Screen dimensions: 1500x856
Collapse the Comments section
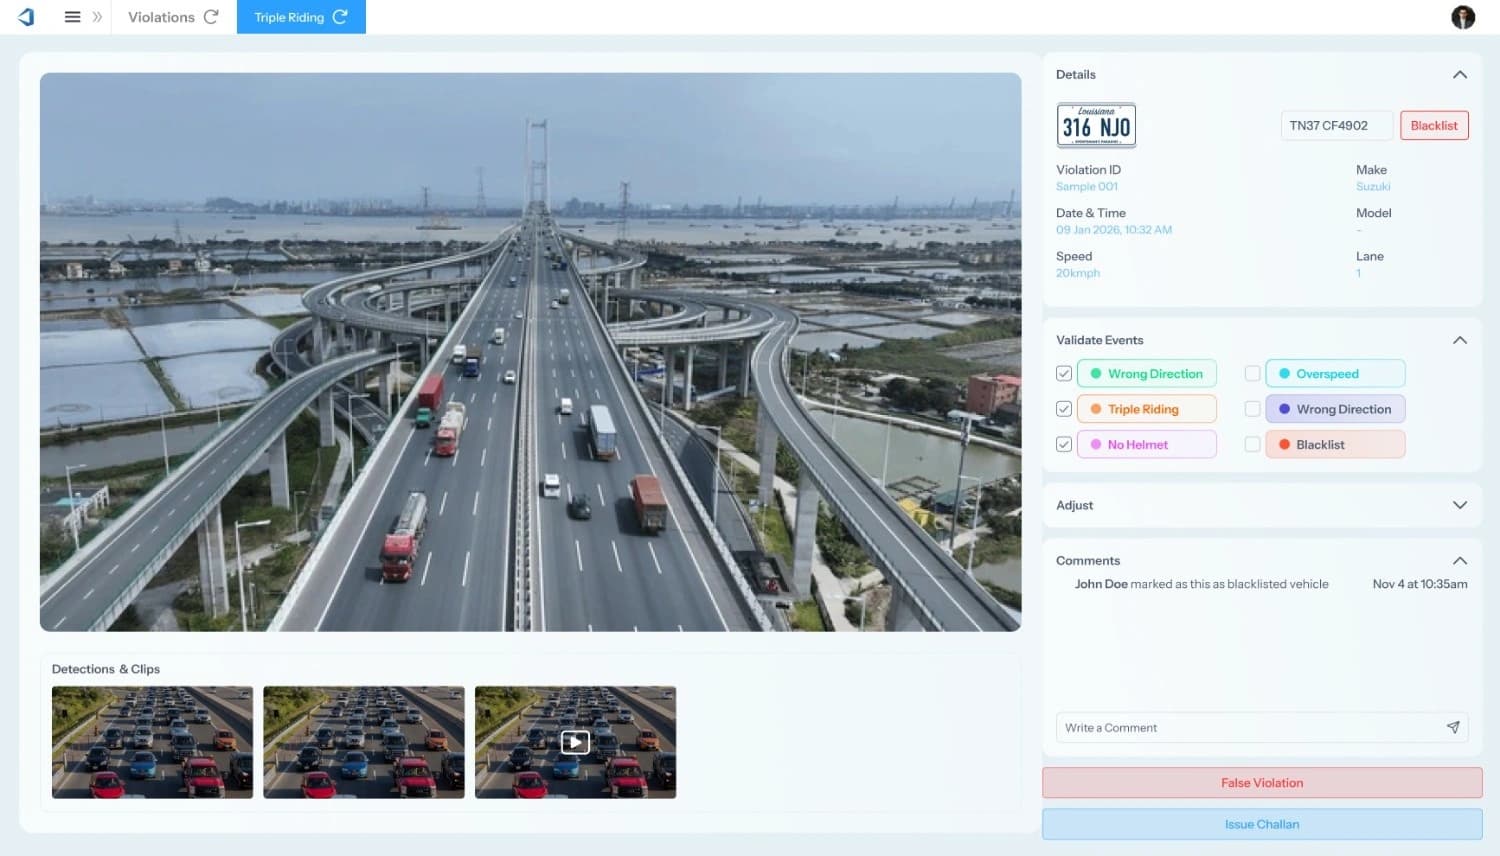[x=1460, y=560]
